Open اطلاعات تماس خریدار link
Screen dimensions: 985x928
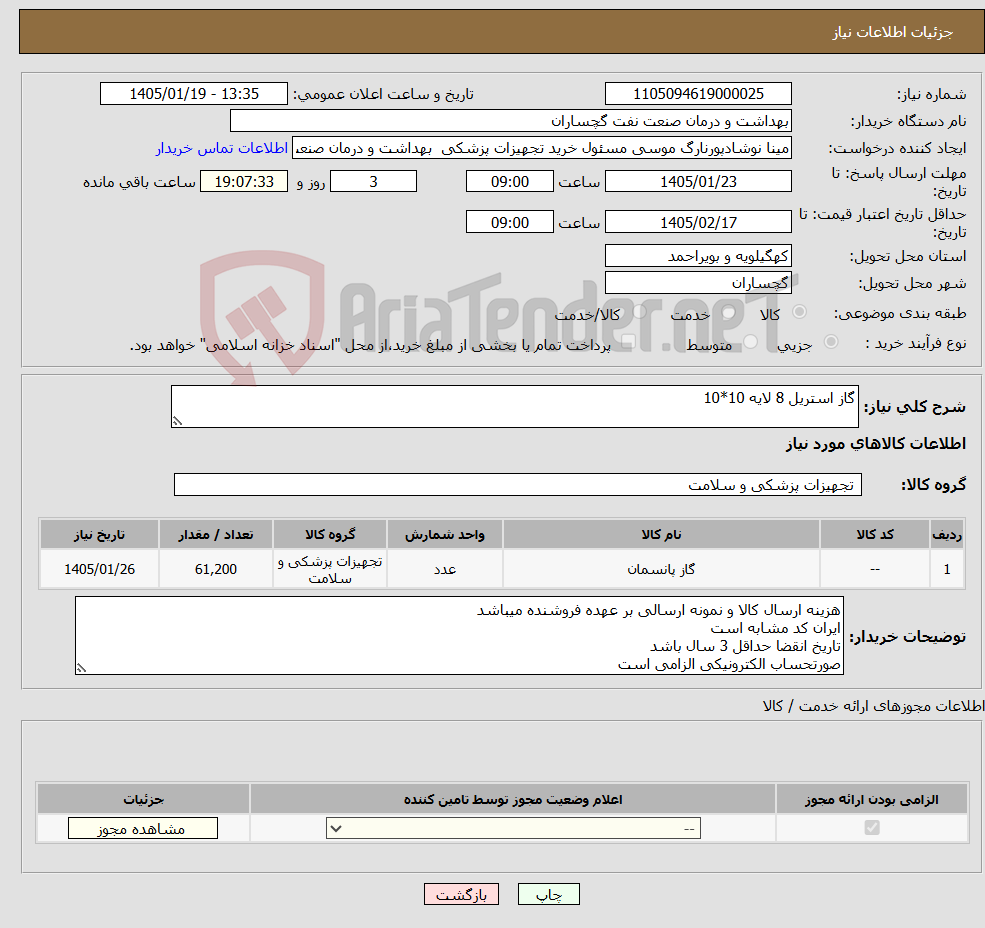click(222, 148)
